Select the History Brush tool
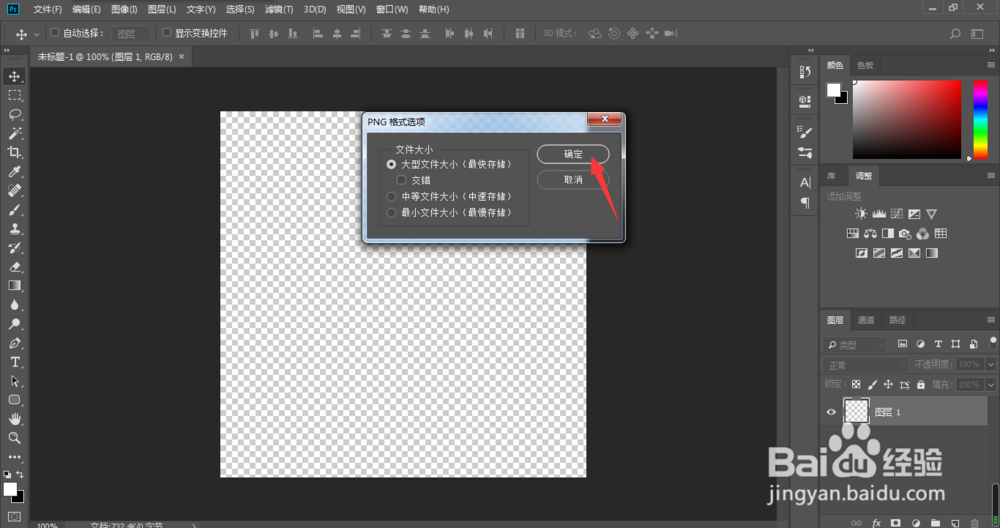1000x528 pixels. tap(14, 247)
